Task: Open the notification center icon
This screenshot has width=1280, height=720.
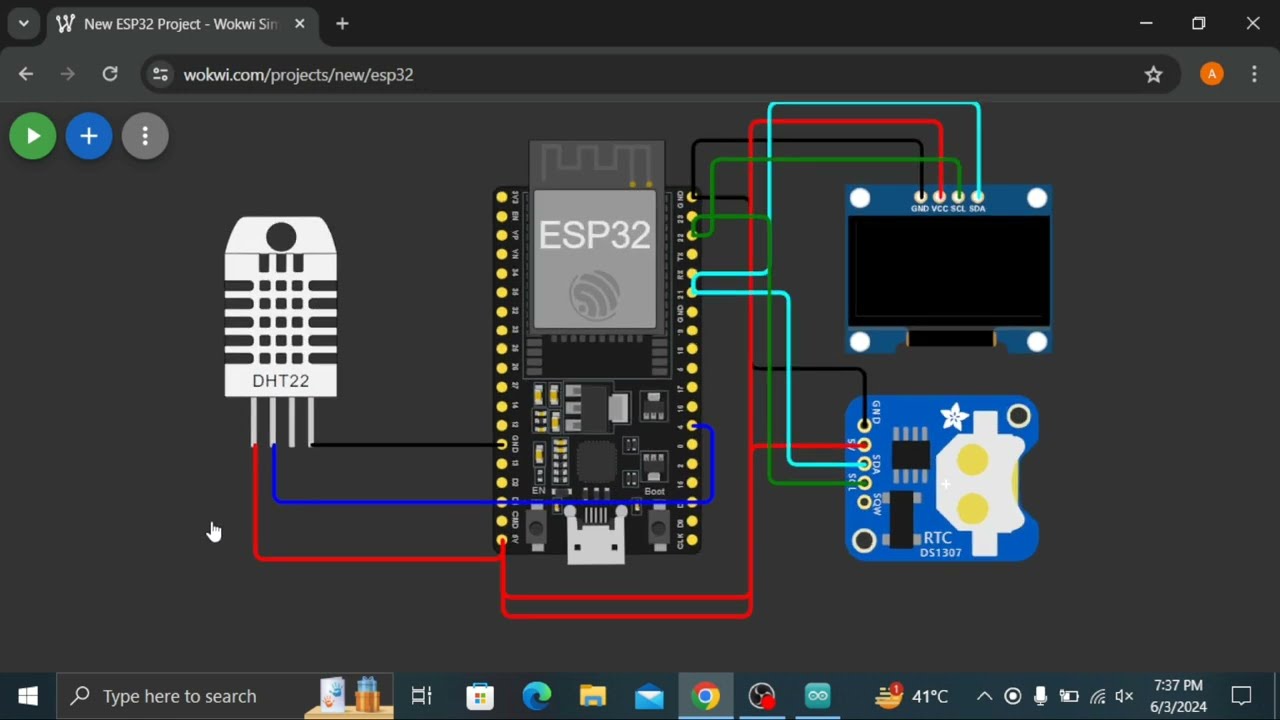Action: (1242, 696)
